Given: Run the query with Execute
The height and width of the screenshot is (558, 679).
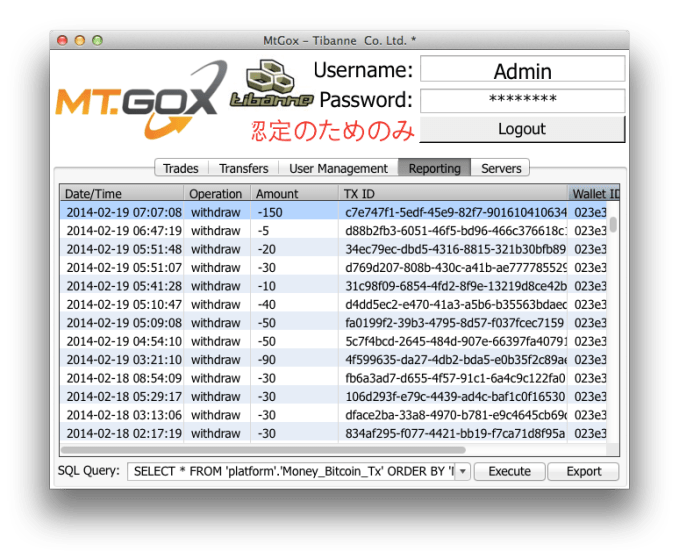Looking at the screenshot, I should click(509, 471).
